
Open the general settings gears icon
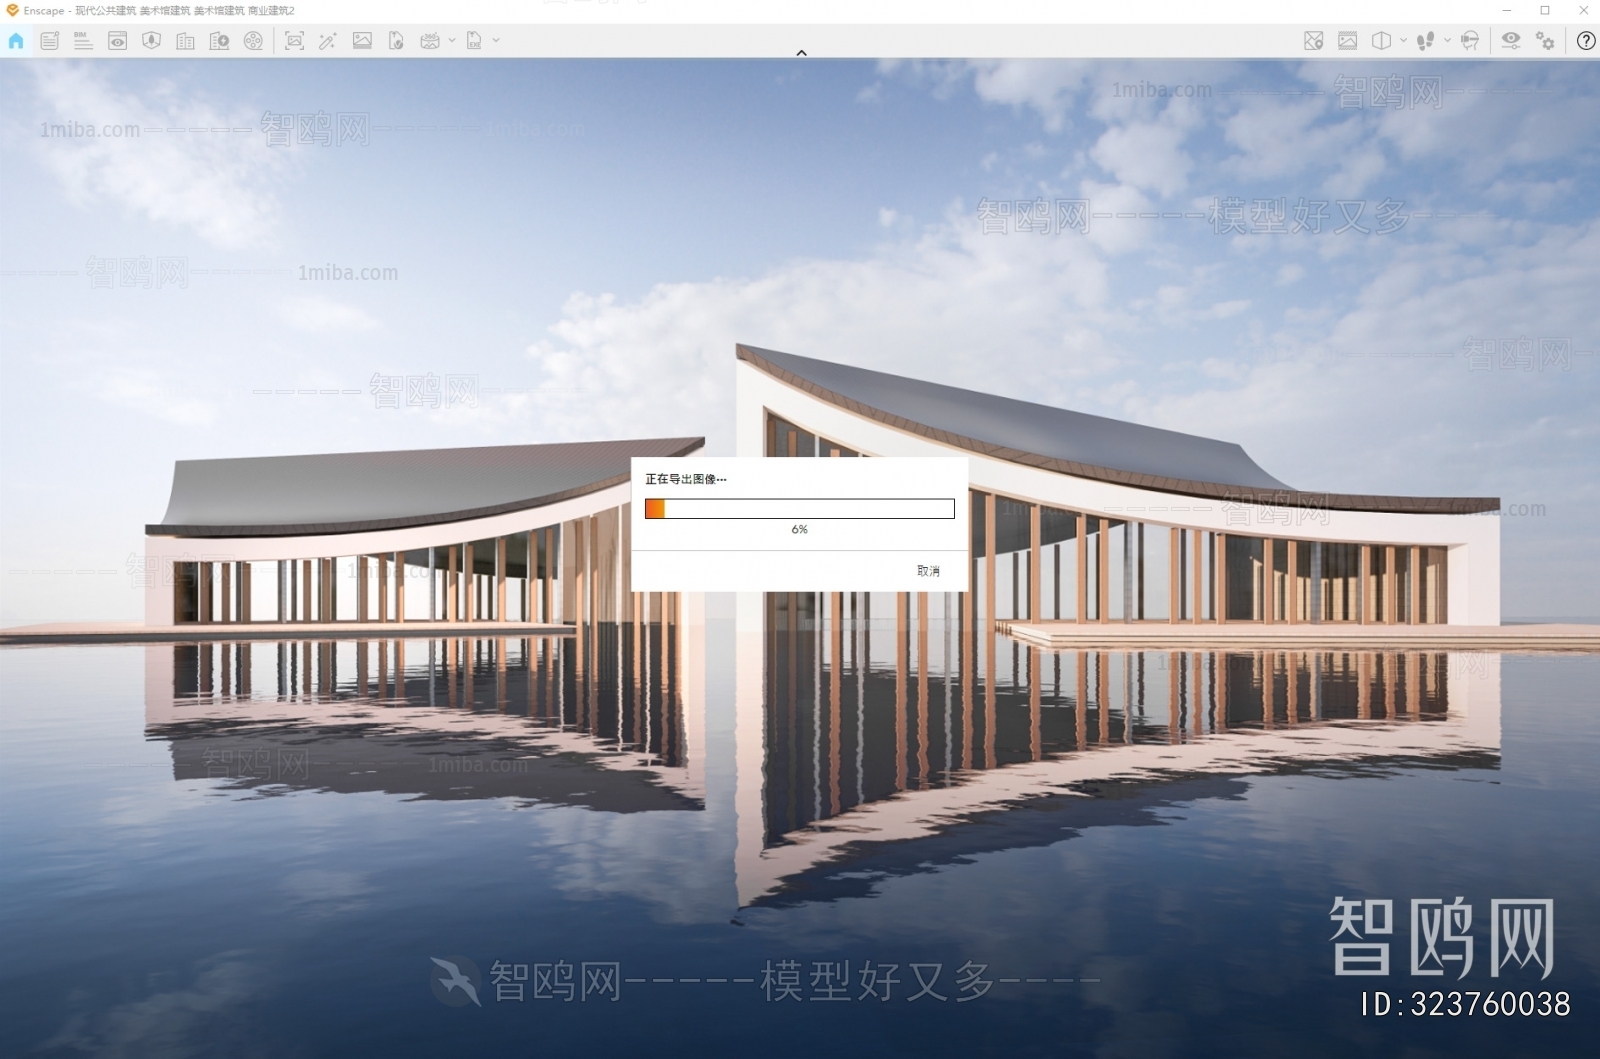pyautogui.click(x=1546, y=41)
